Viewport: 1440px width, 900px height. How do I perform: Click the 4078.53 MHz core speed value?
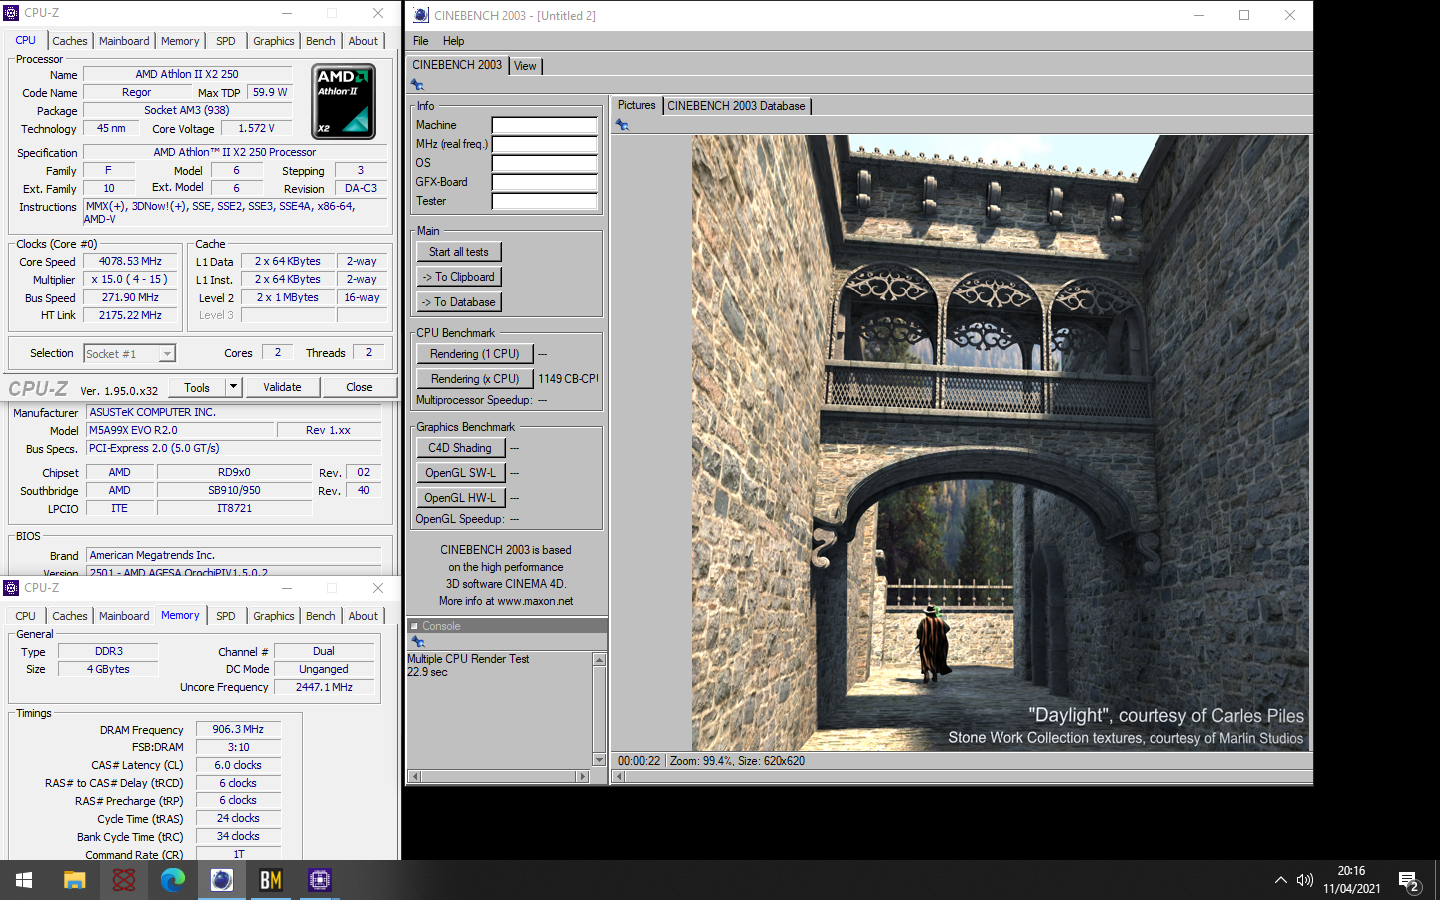pos(130,261)
